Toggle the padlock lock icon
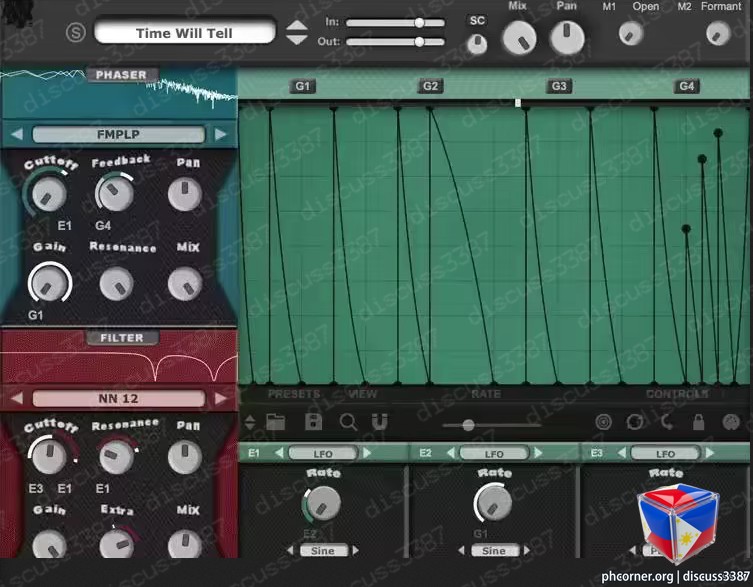This screenshot has height=587, width=753. click(699, 422)
